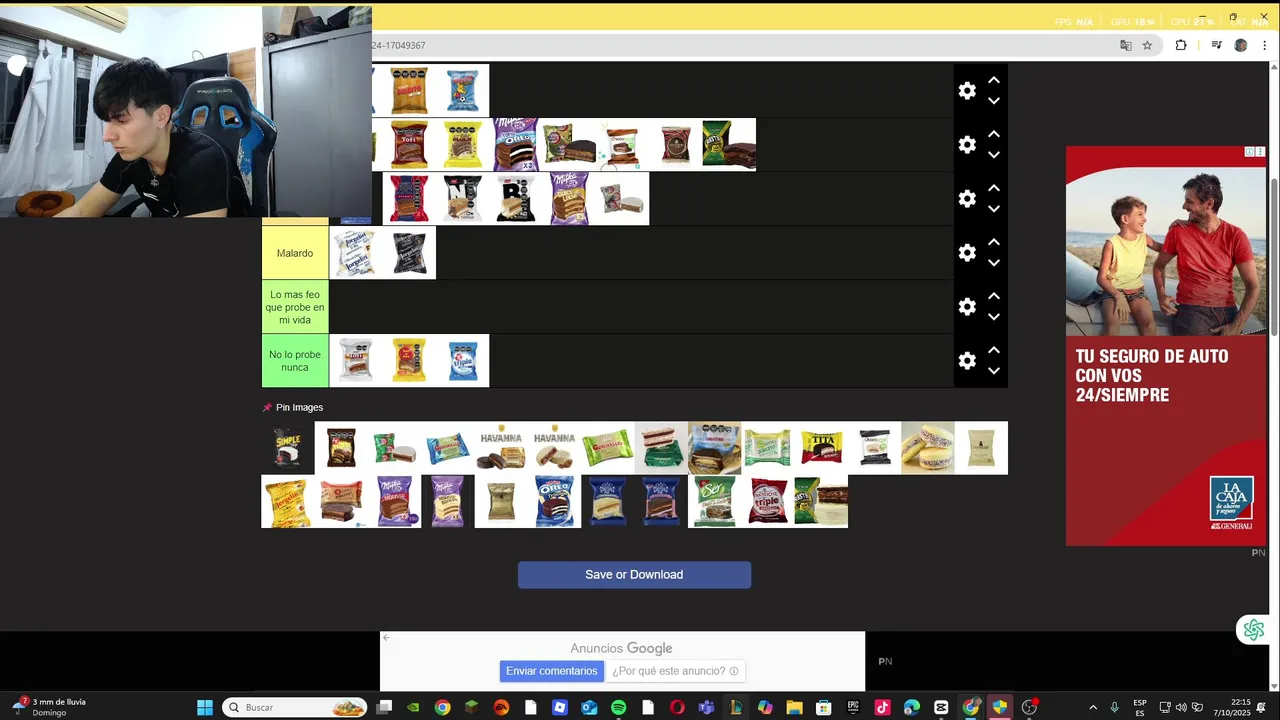Click Enviar comentarios ad feedback button
The image size is (1280, 720).
pos(551,671)
